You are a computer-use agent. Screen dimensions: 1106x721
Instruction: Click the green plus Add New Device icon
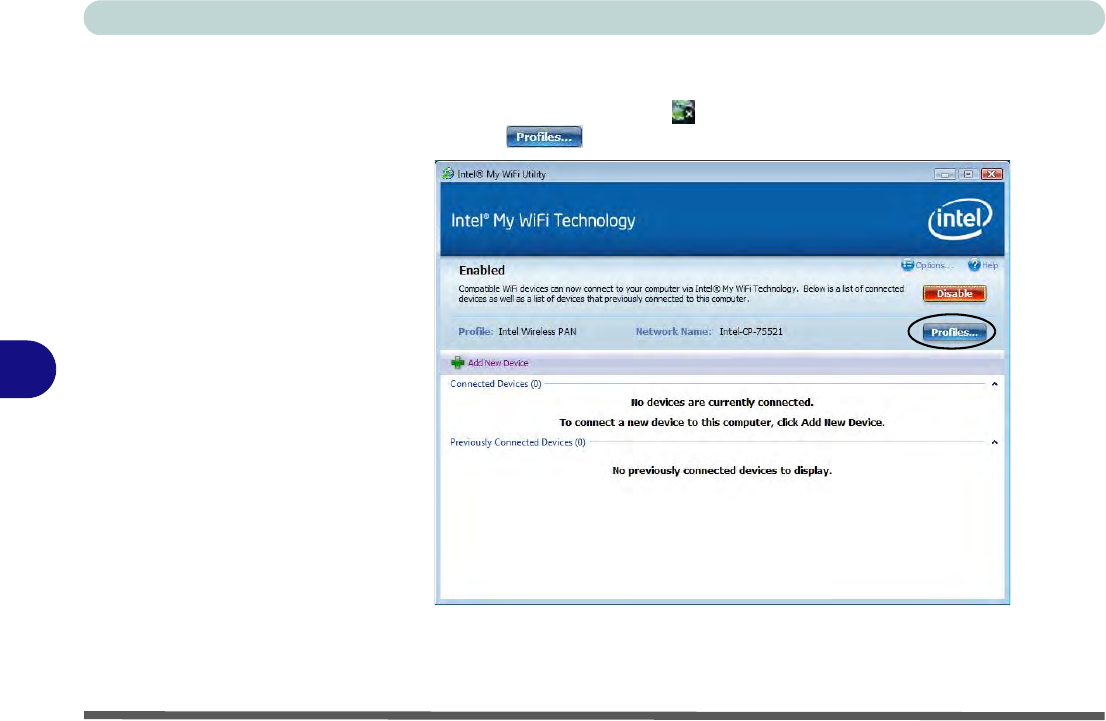point(458,363)
